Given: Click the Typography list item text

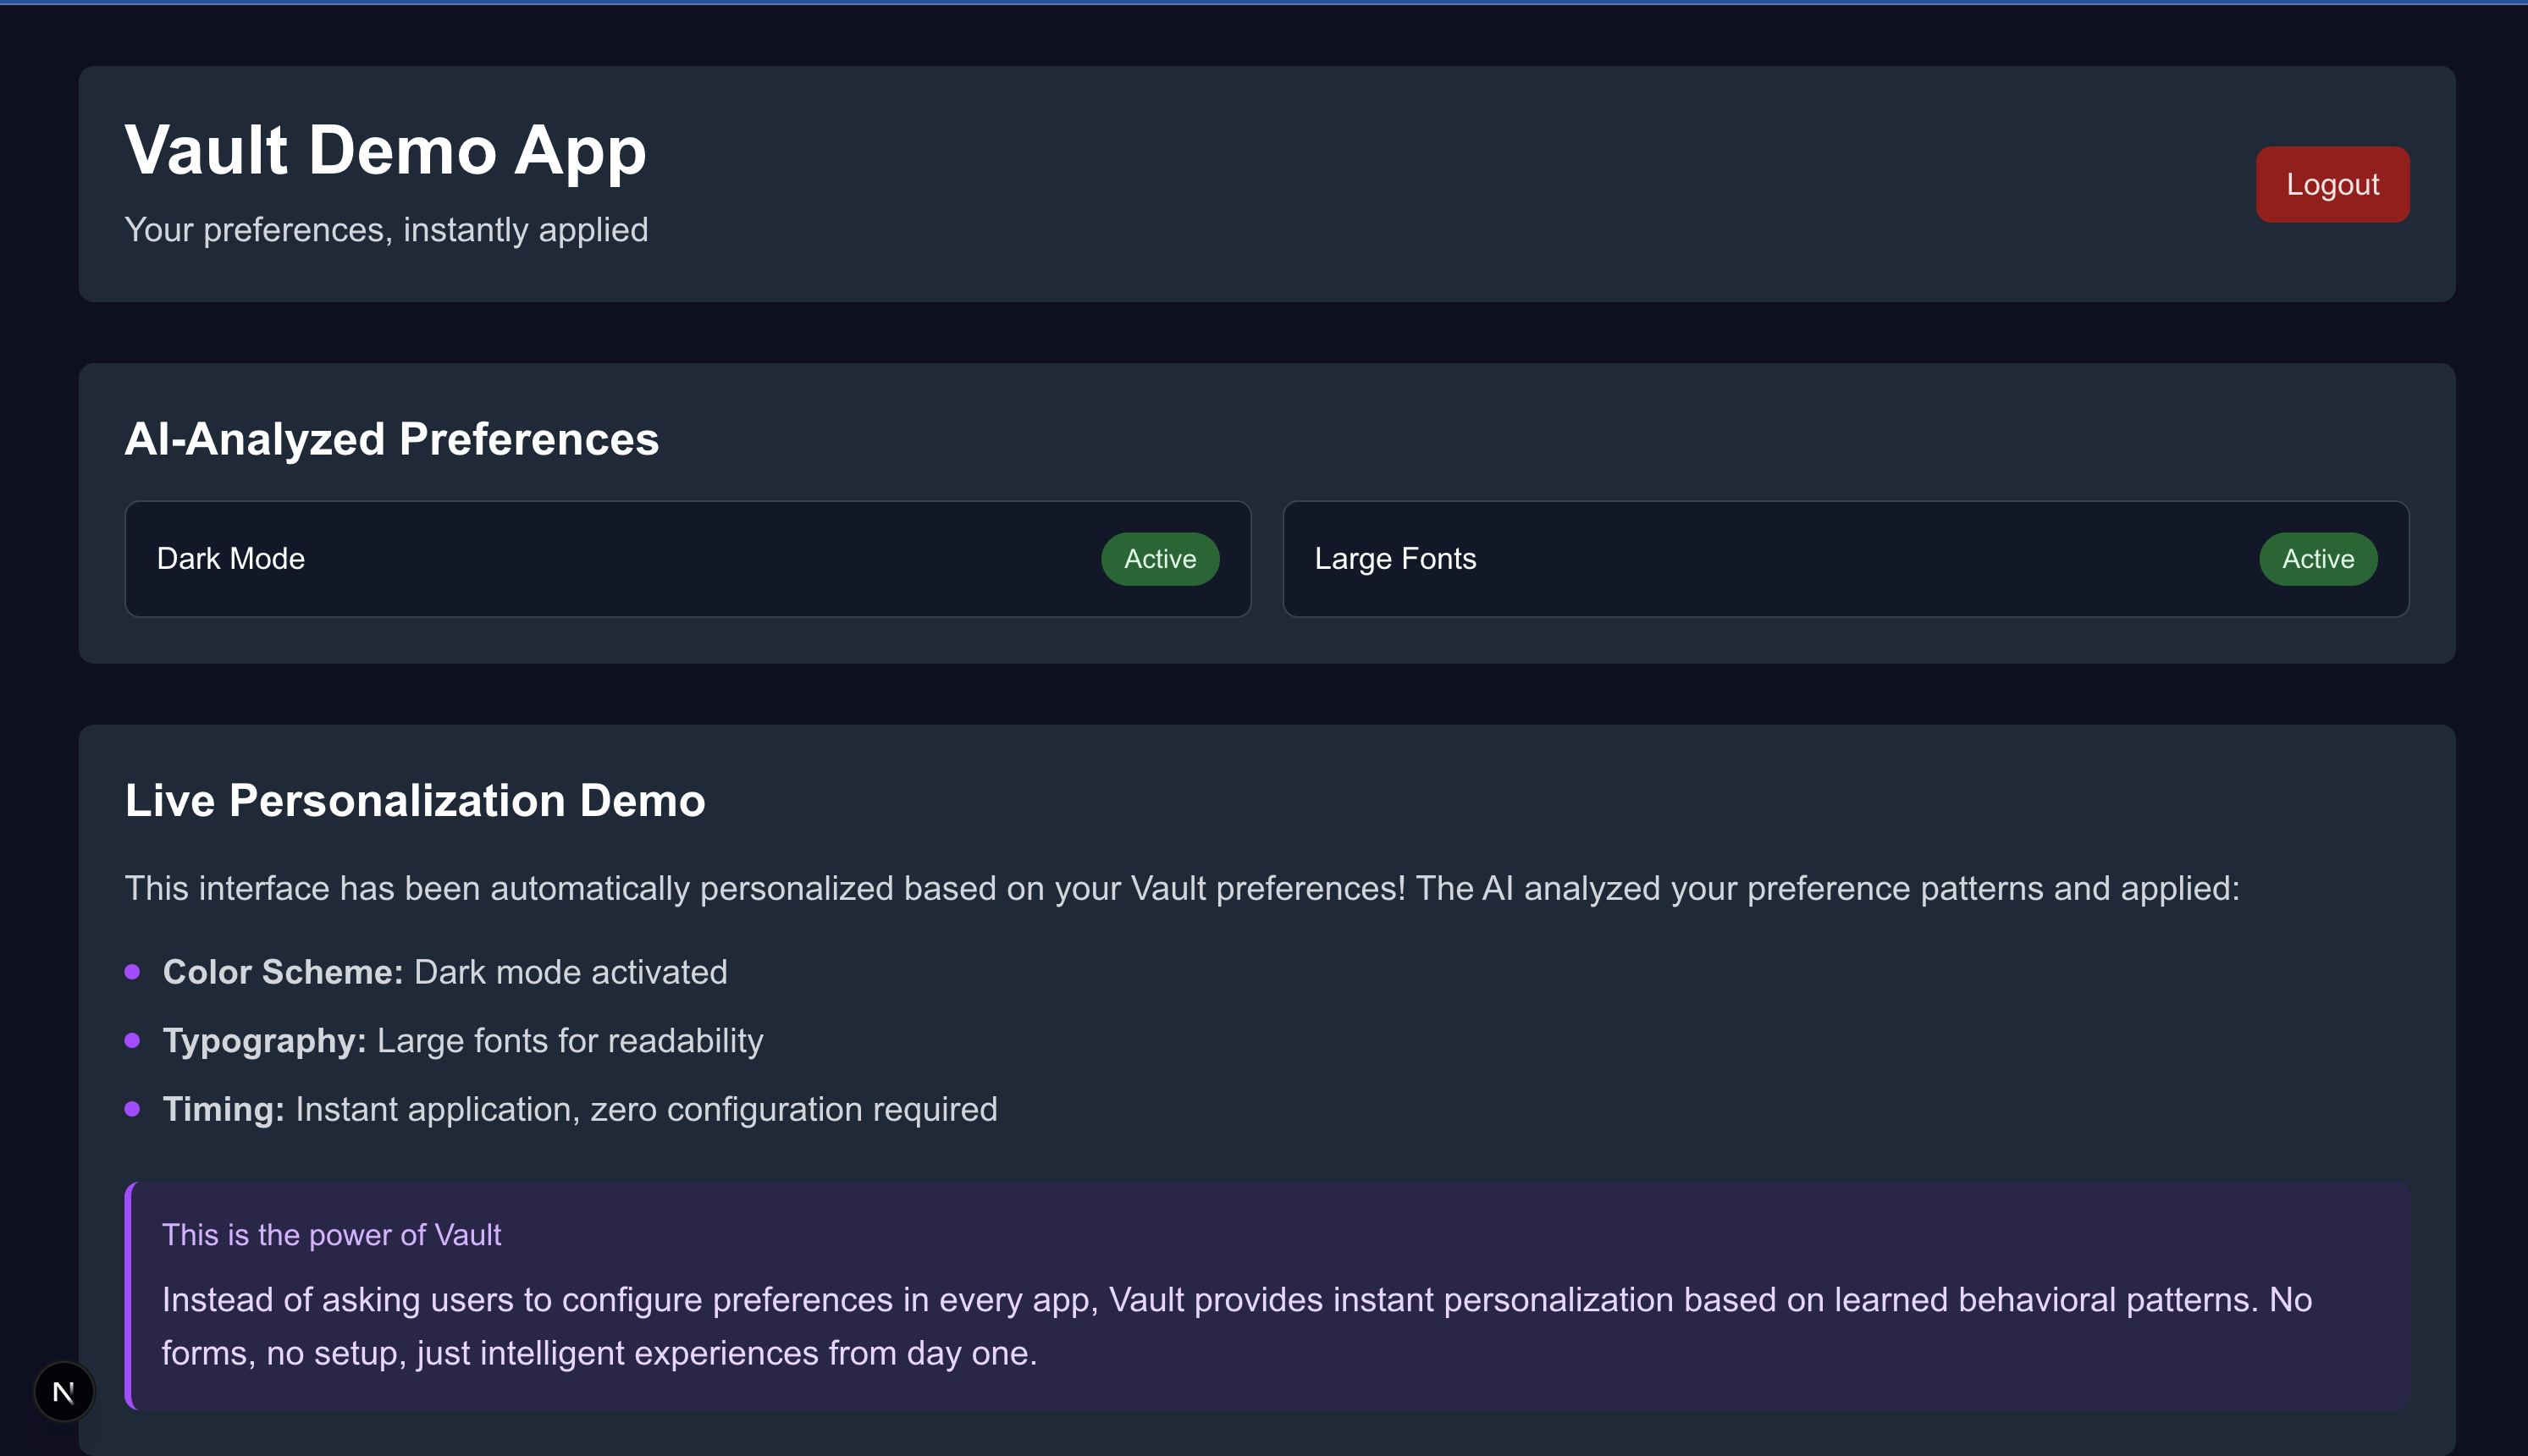Looking at the screenshot, I should coord(463,1041).
